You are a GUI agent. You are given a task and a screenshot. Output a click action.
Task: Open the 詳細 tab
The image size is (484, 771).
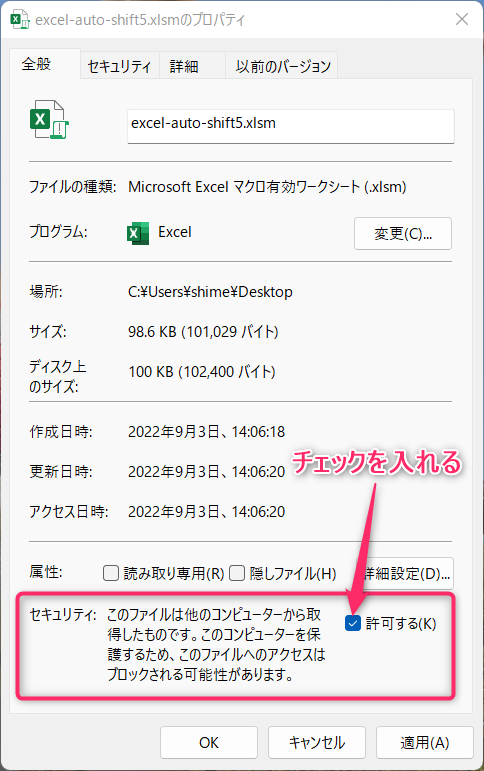tap(184, 66)
